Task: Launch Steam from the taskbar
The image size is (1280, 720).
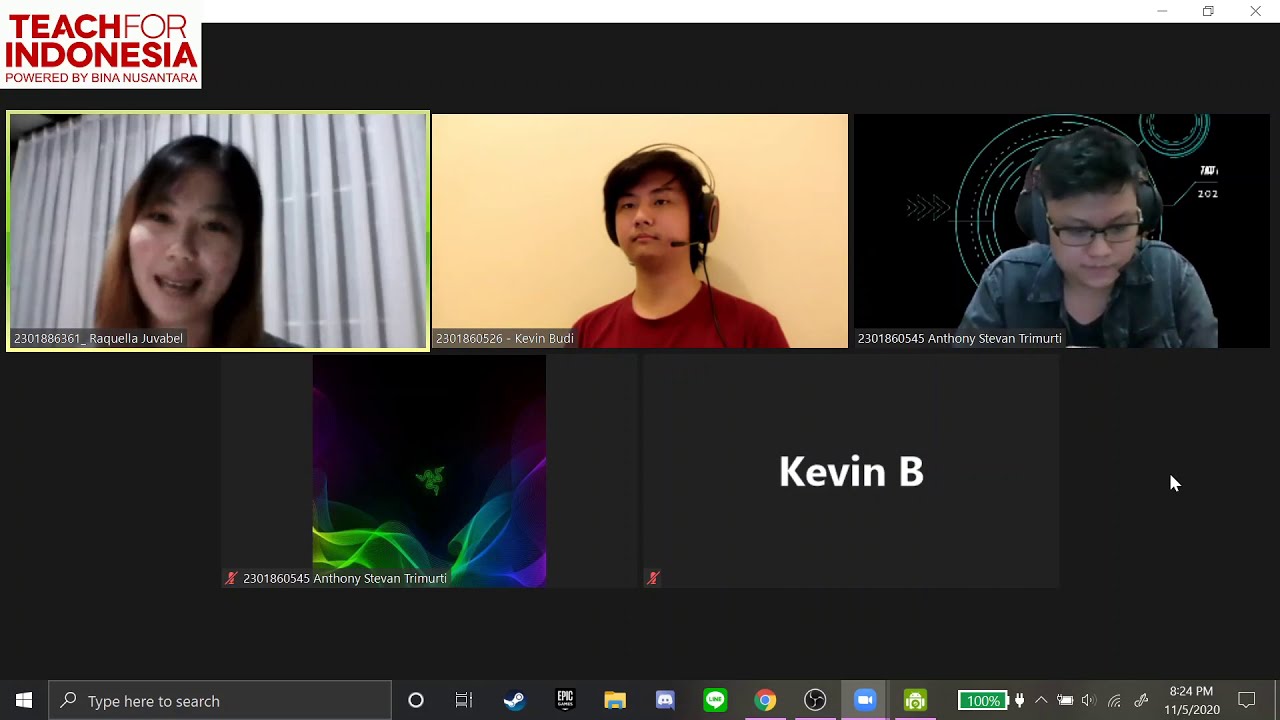Action: 514,701
